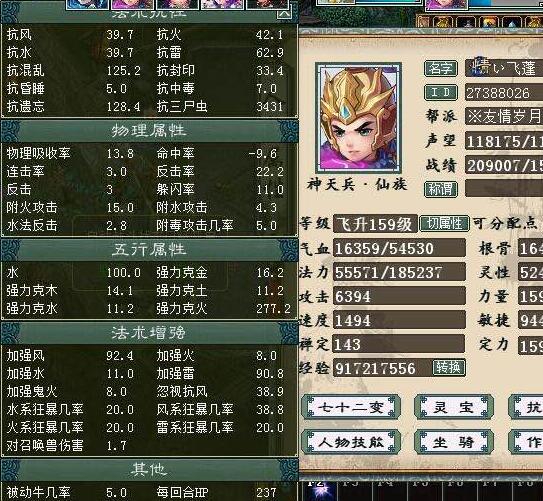The height and width of the screenshot is (501, 543).
Task: Click the empty F5 skill slot
Action: coord(425,491)
